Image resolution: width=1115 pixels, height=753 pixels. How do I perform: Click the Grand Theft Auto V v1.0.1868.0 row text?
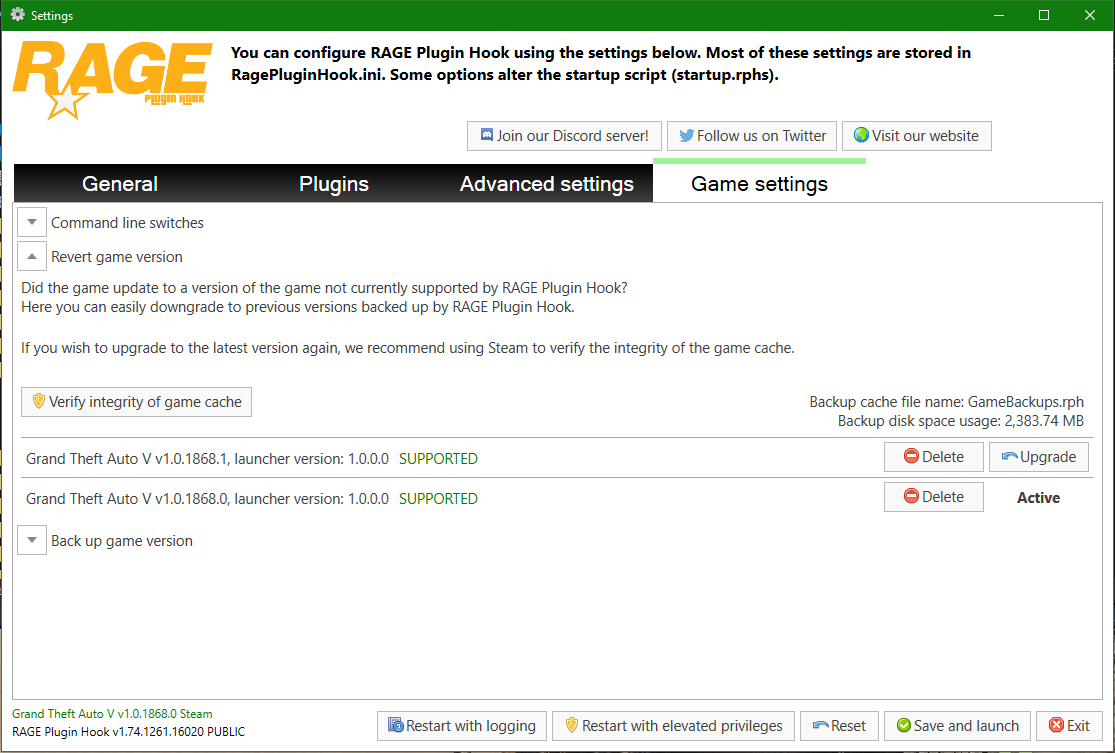[207, 498]
